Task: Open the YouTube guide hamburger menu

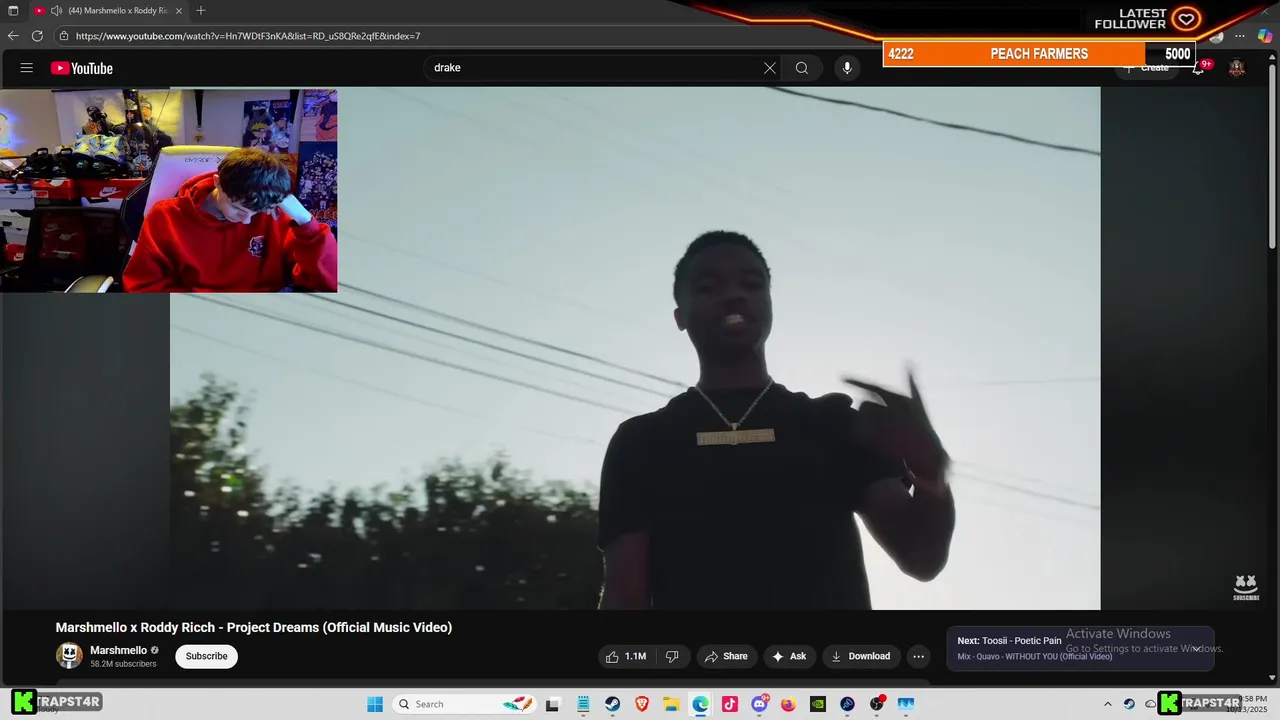Action: 27,68
